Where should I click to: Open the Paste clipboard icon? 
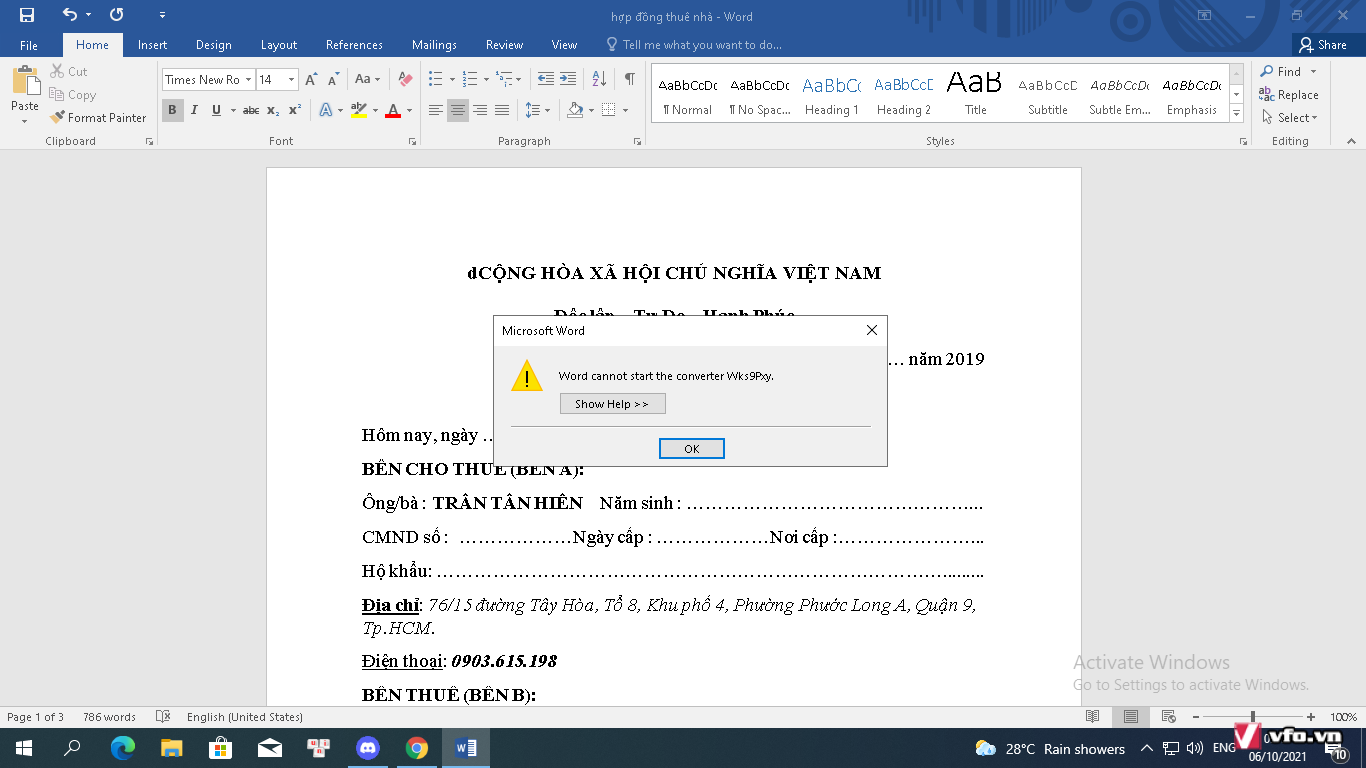click(25, 81)
